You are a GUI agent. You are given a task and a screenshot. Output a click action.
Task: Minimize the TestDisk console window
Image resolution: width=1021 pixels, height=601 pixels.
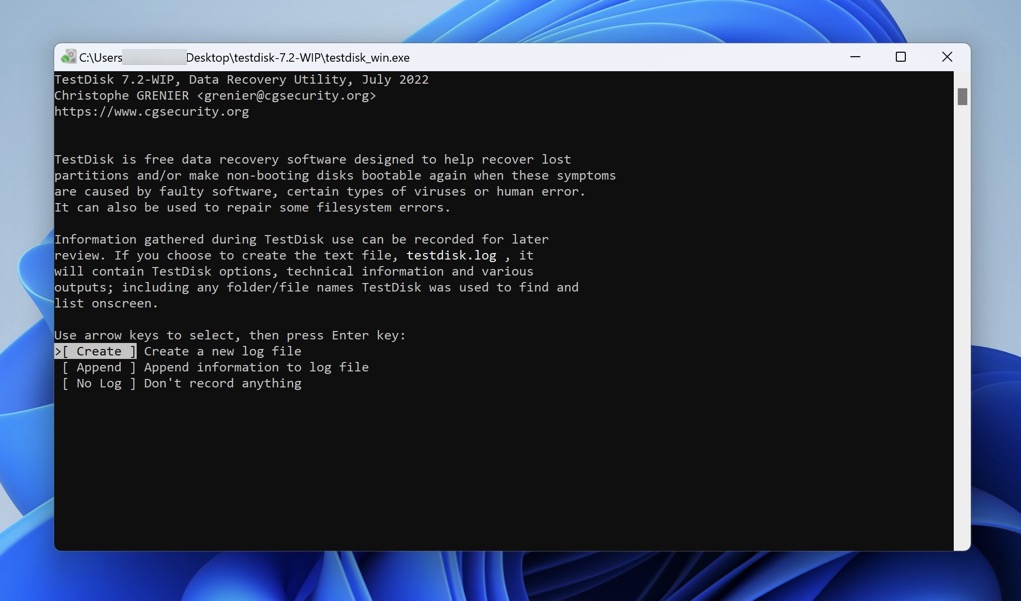(x=854, y=57)
